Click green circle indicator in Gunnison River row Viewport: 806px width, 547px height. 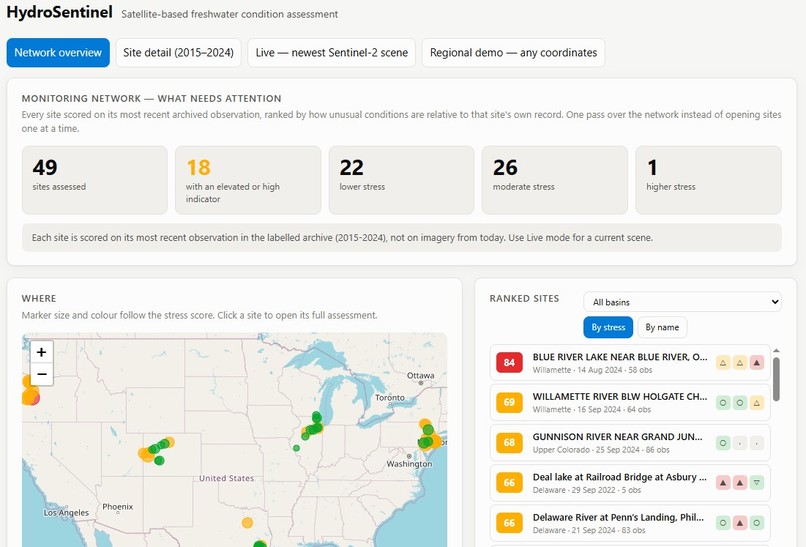tap(723, 443)
